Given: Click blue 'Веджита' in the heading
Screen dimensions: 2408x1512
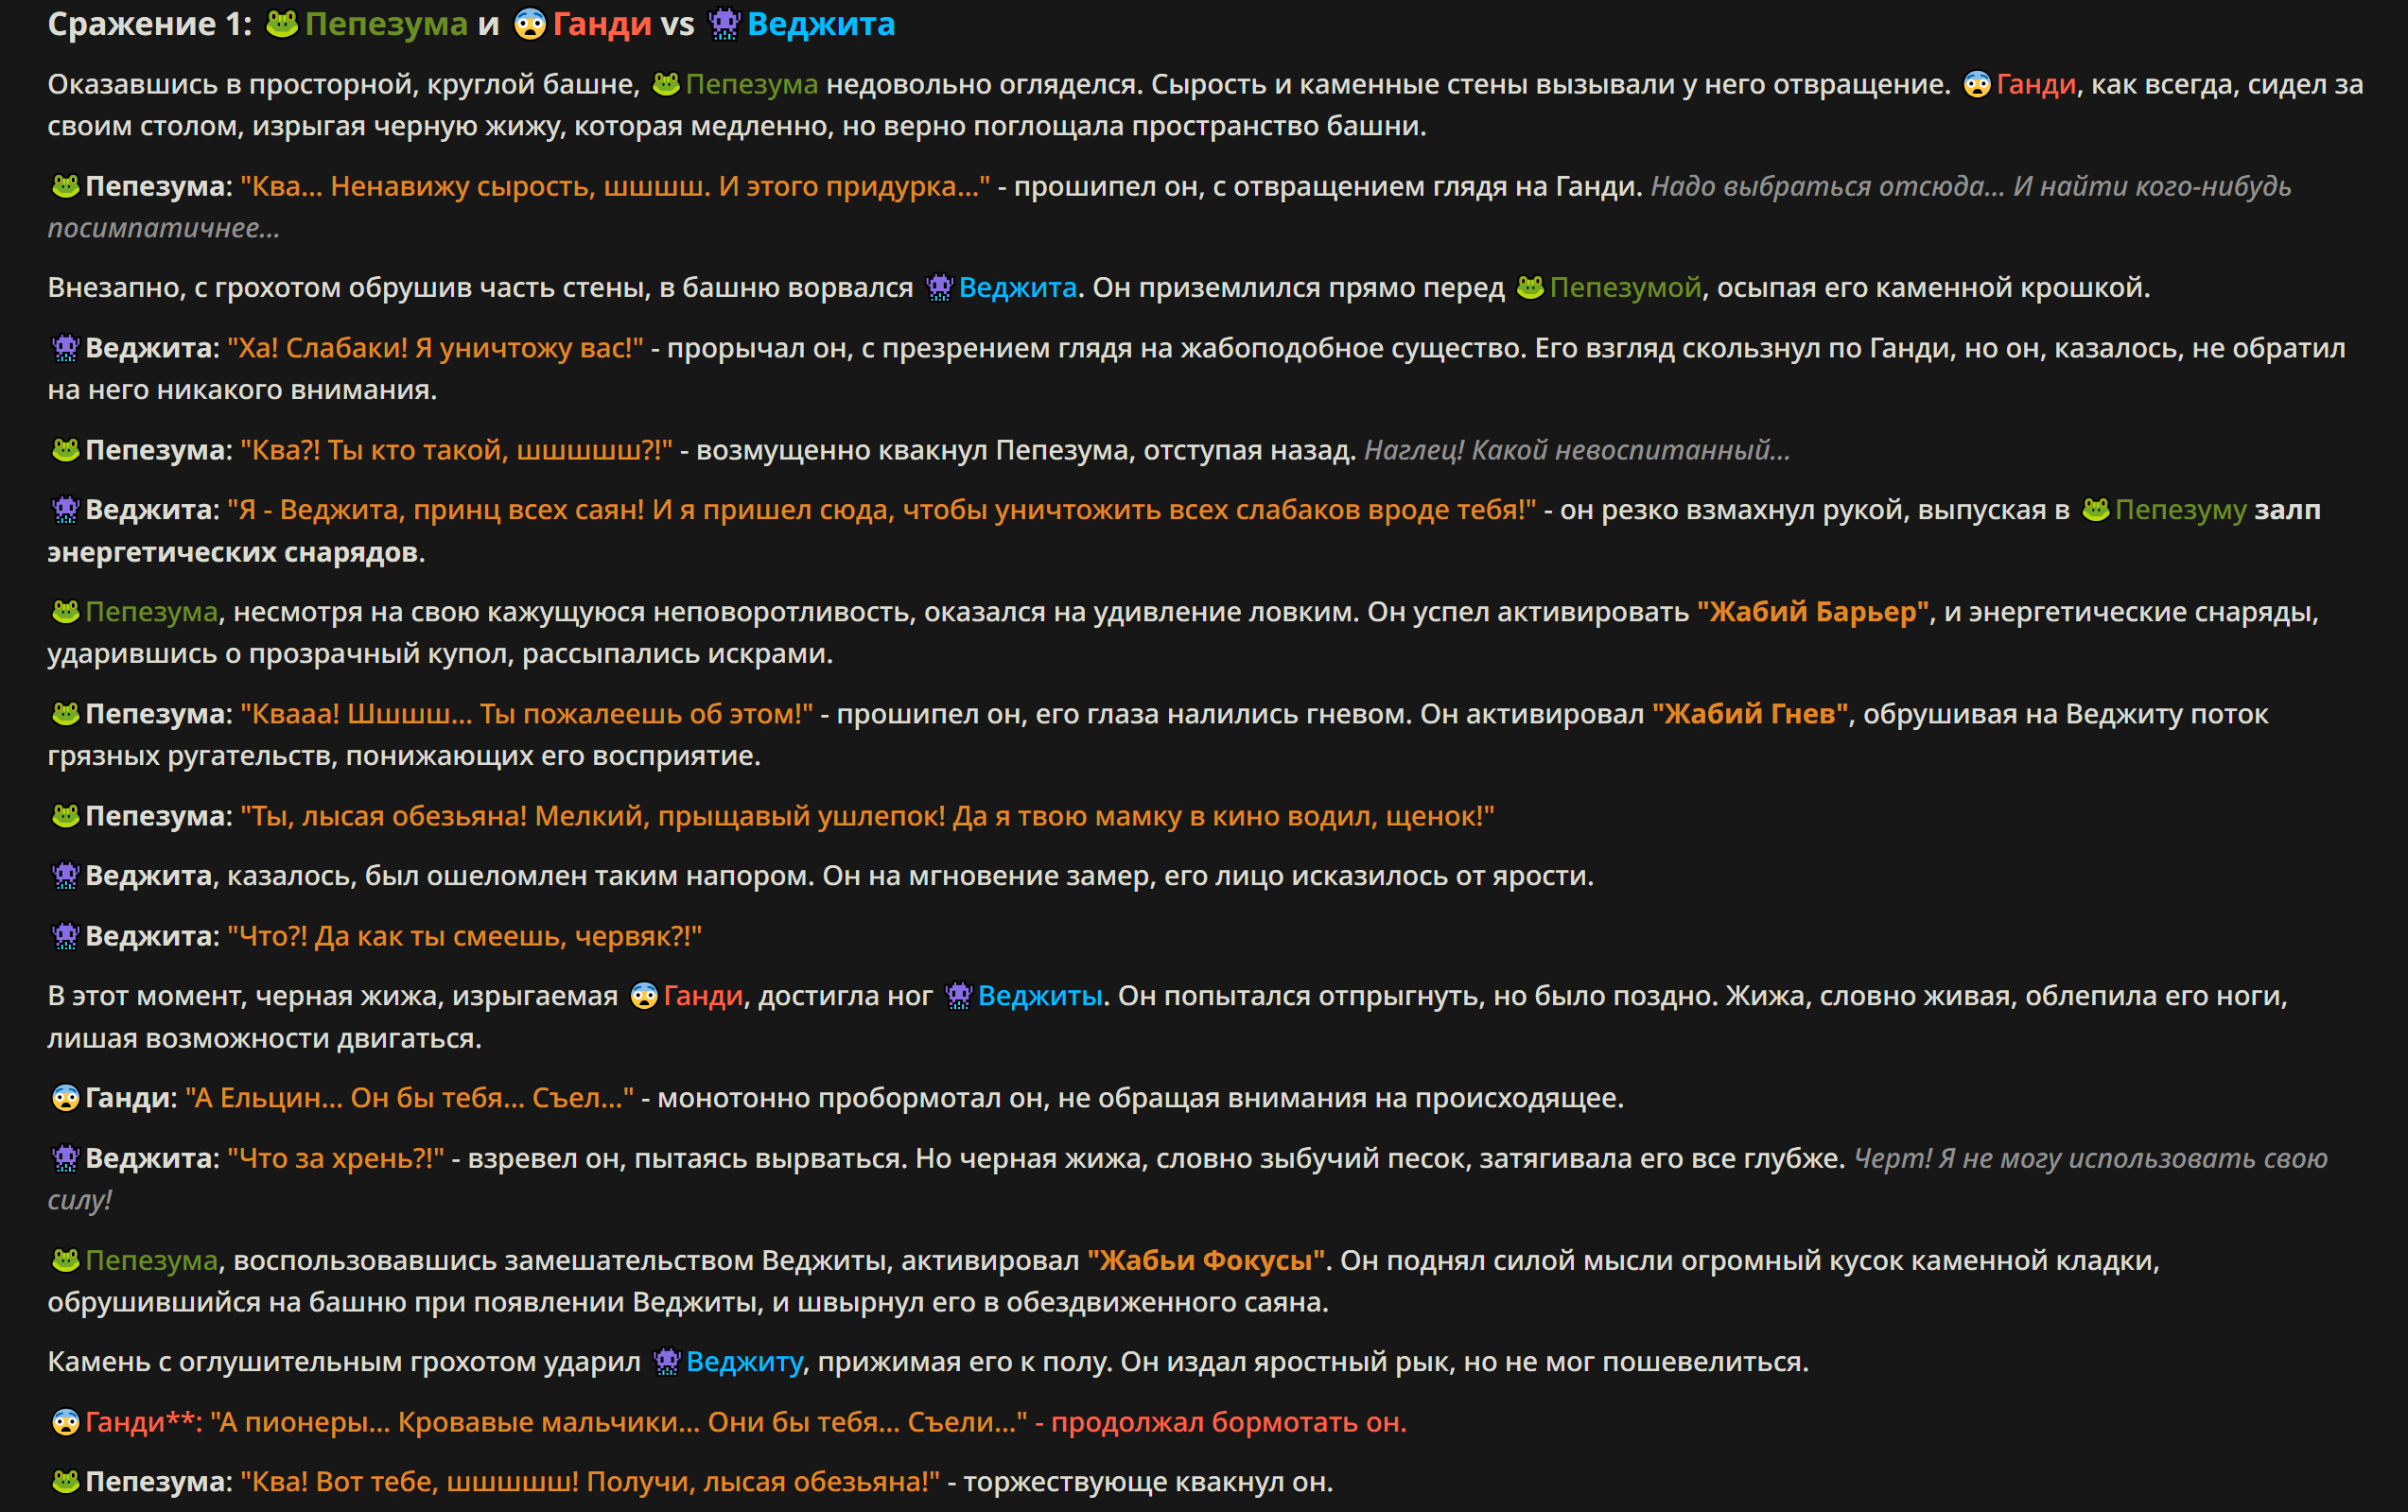Looking at the screenshot, I should 821,24.
